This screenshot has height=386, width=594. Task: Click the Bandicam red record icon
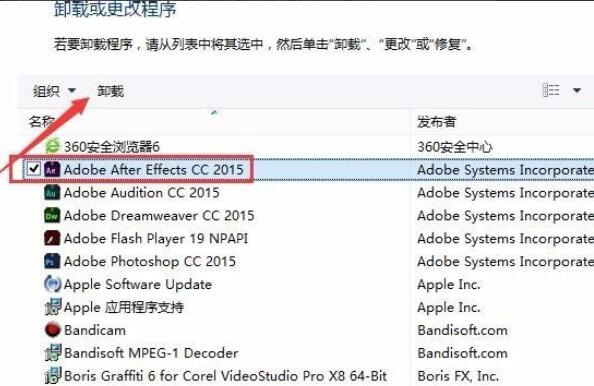pos(52,330)
